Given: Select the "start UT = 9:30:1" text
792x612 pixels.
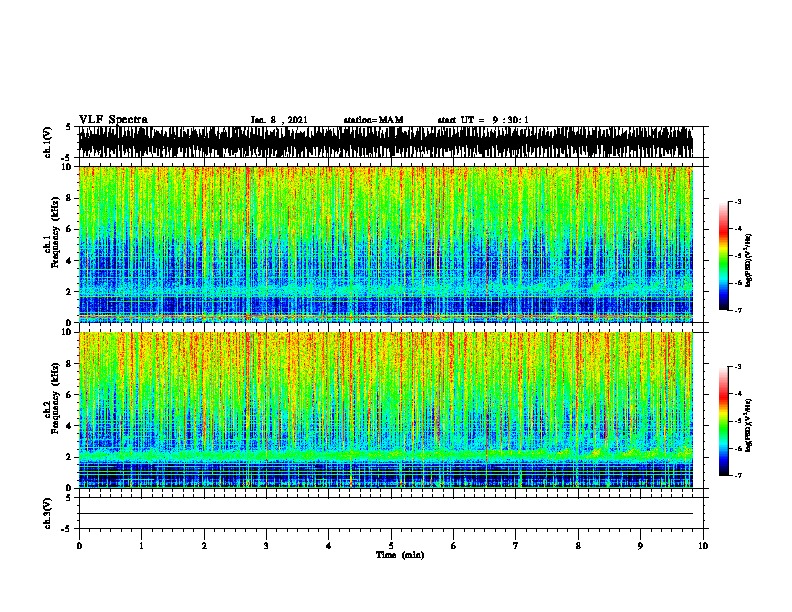Looking at the screenshot, I should pos(483,120).
